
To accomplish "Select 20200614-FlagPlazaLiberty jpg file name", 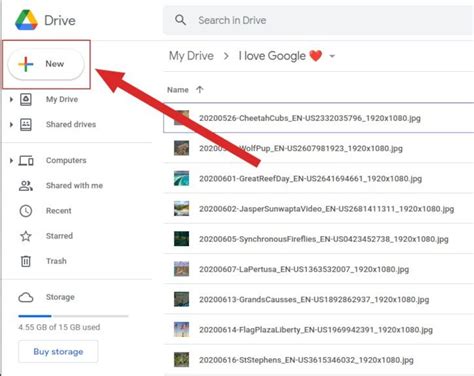I will [316, 330].
